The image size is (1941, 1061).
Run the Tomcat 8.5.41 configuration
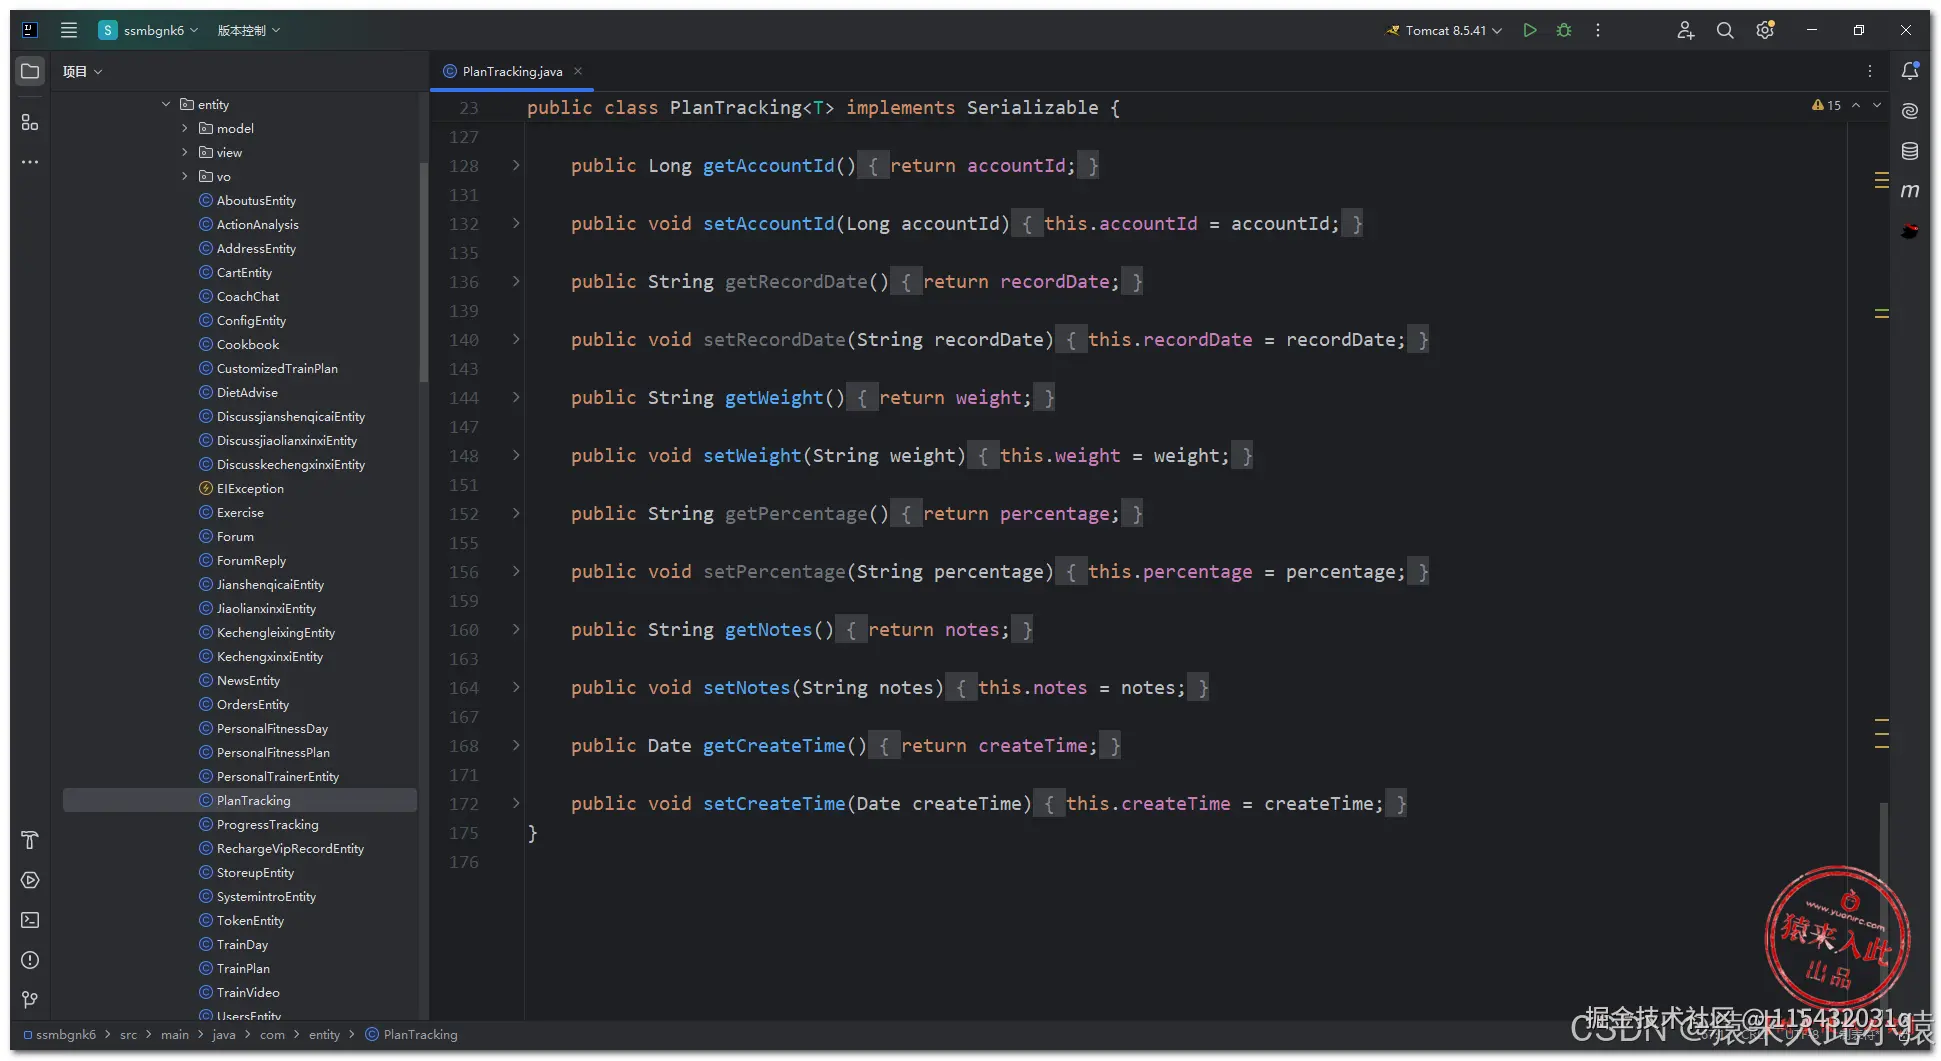tap(1530, 30)
